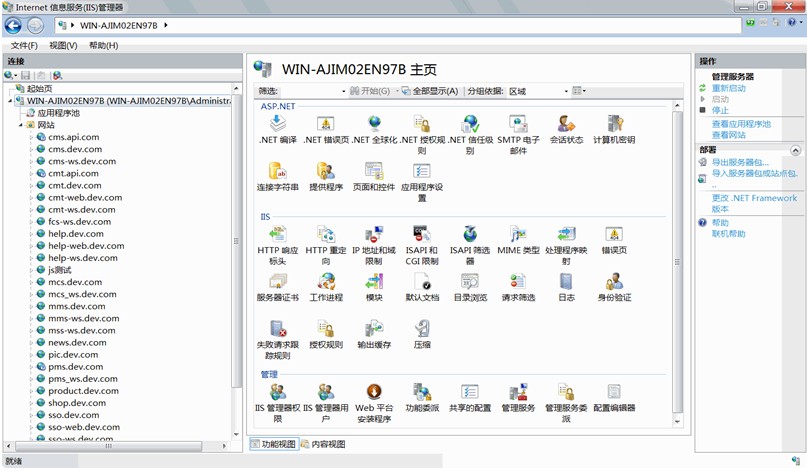Open the 视图(V) menu
The width and height of the screenshot is (807, 471).
click(63, 45)
